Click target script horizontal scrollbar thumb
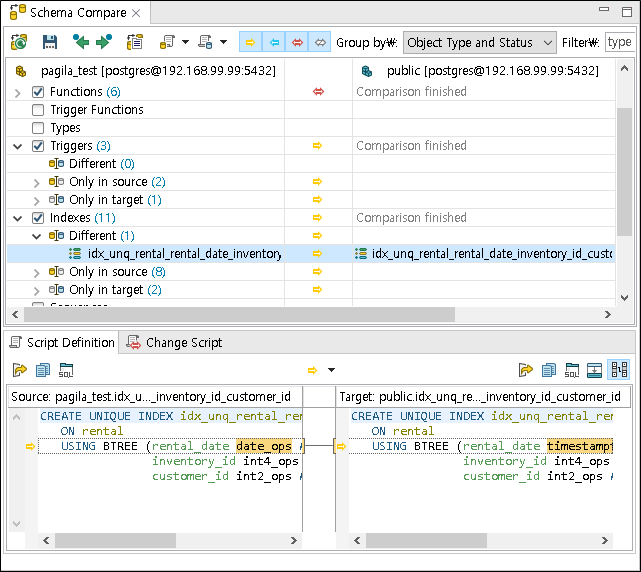 (x=426, y=541)
